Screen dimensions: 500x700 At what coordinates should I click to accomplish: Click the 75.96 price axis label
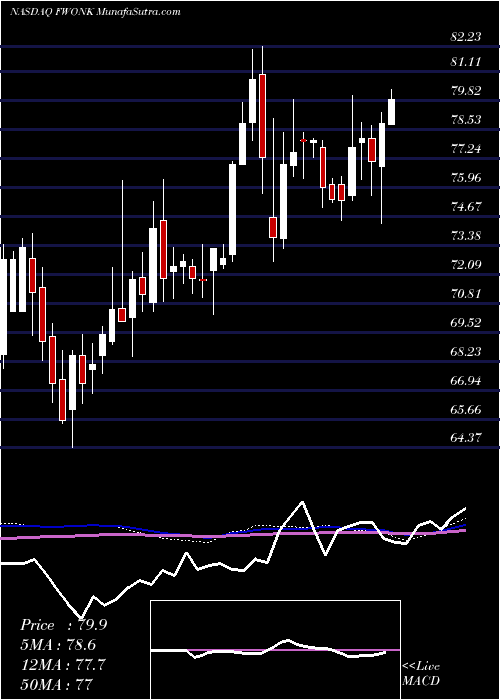(x=466, y=178)
